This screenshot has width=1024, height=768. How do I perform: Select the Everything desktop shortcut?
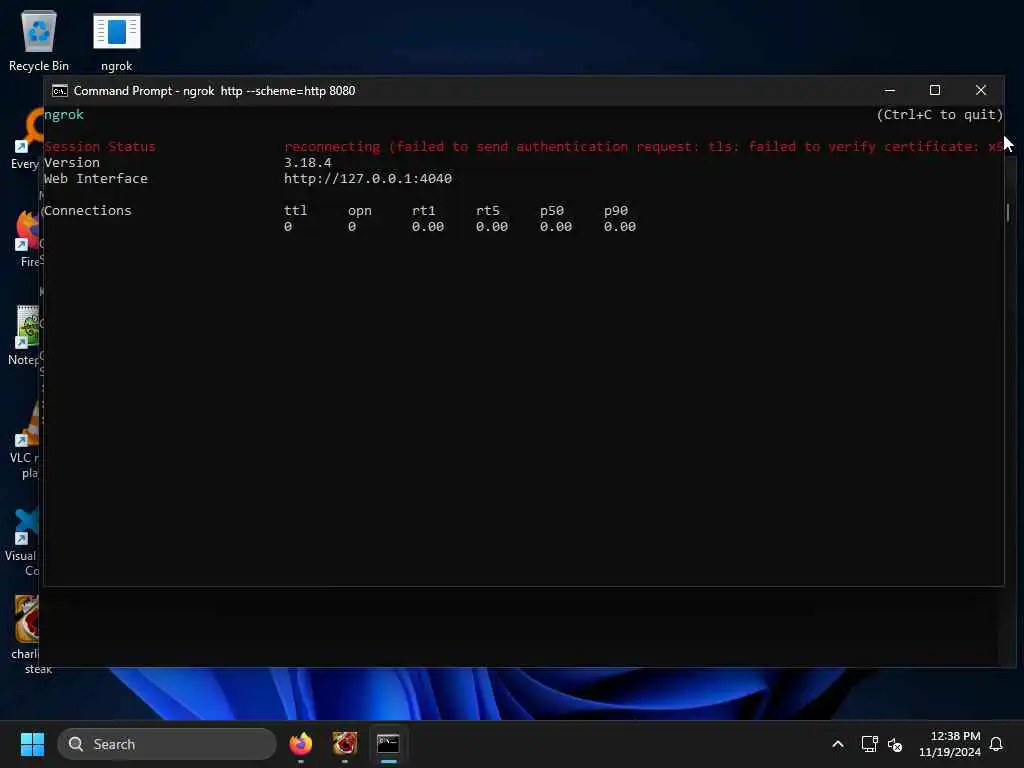(26, 138)
